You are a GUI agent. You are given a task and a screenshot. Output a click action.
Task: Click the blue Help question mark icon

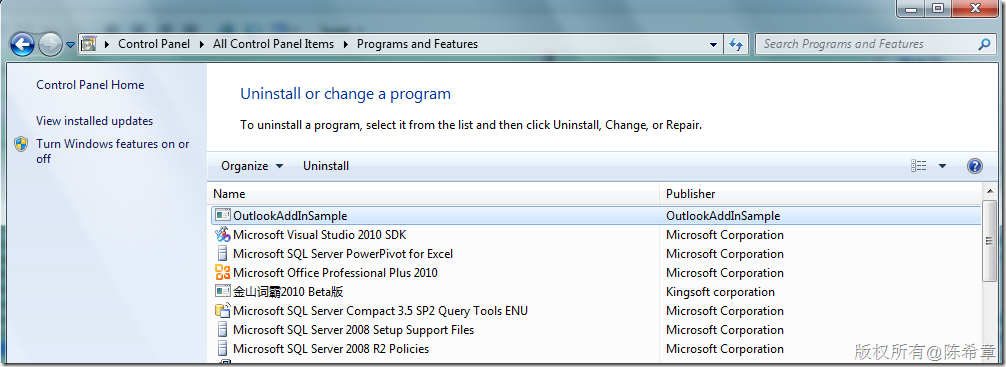point(975,166)
